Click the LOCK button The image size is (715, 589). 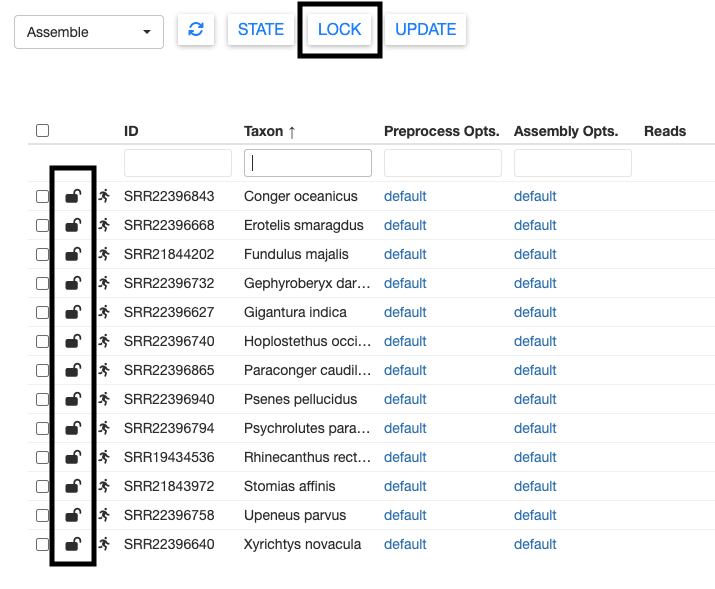coord(339,30)
